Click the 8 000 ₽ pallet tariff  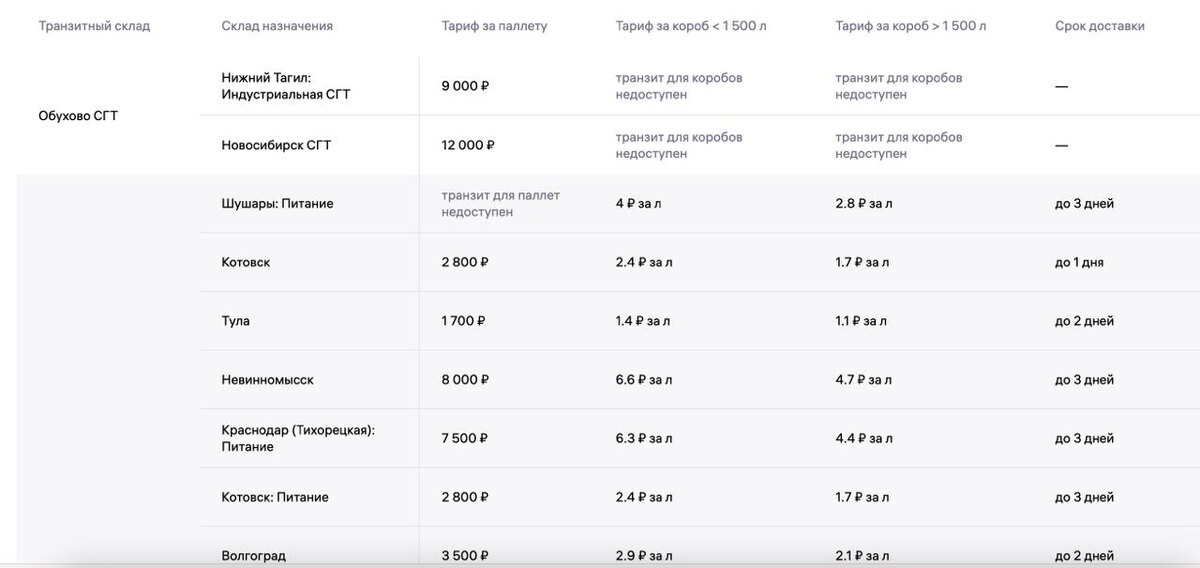[x=465, y=380]
